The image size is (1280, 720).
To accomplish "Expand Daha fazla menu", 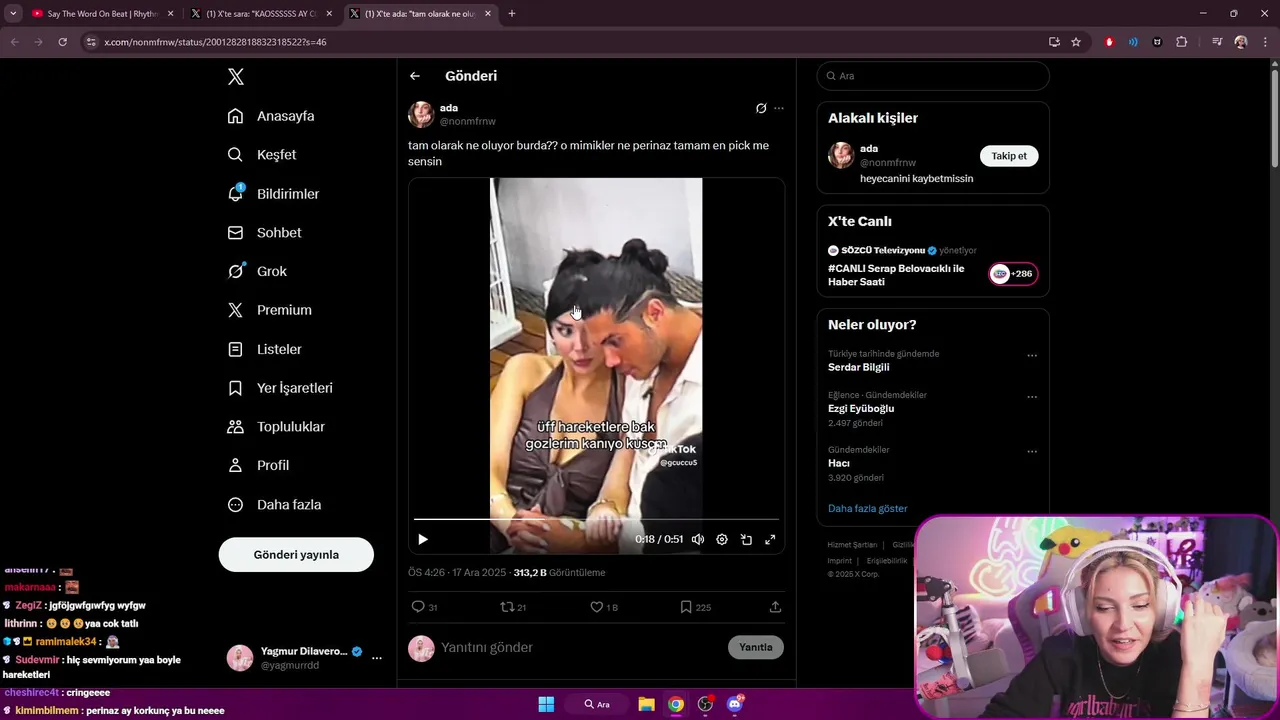I will coord(274,505).
